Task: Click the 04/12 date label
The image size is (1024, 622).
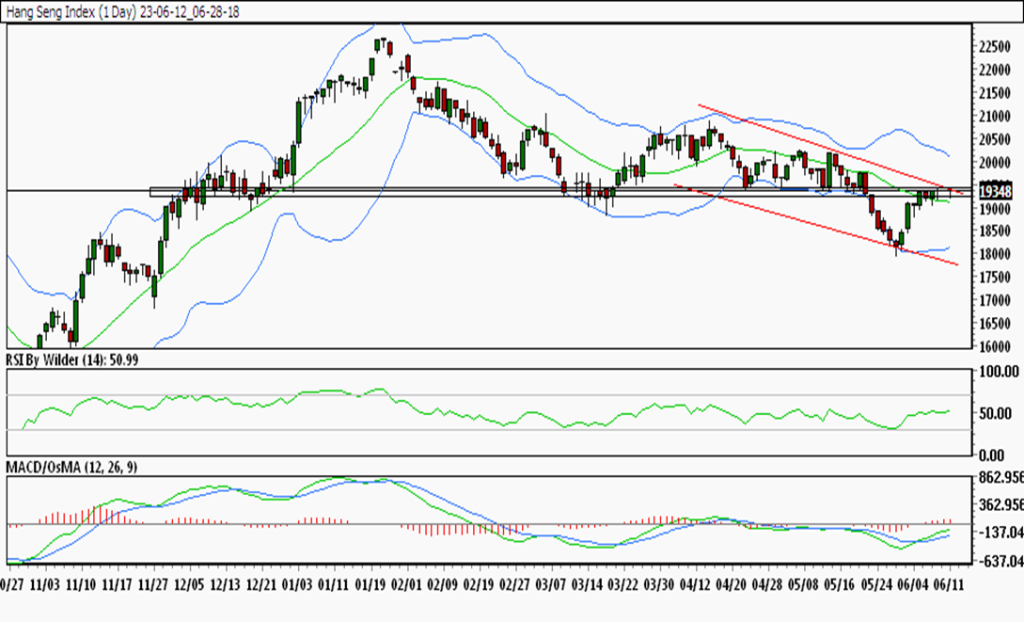Action: point(695,583)
